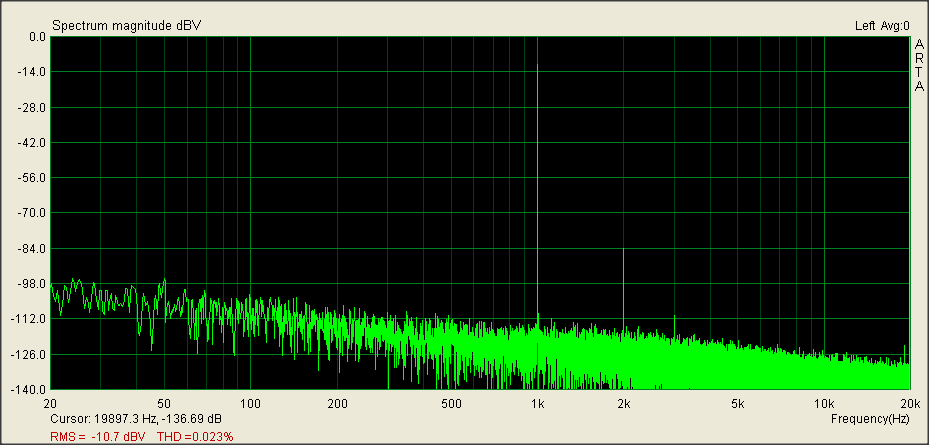Click the 'Spectrum magnitude dBV' title label
929x445 pixels.
point(126,25)
